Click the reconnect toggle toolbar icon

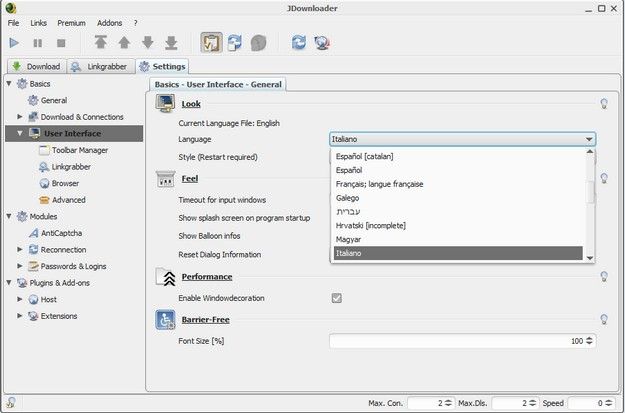click(x=235, y=43)
